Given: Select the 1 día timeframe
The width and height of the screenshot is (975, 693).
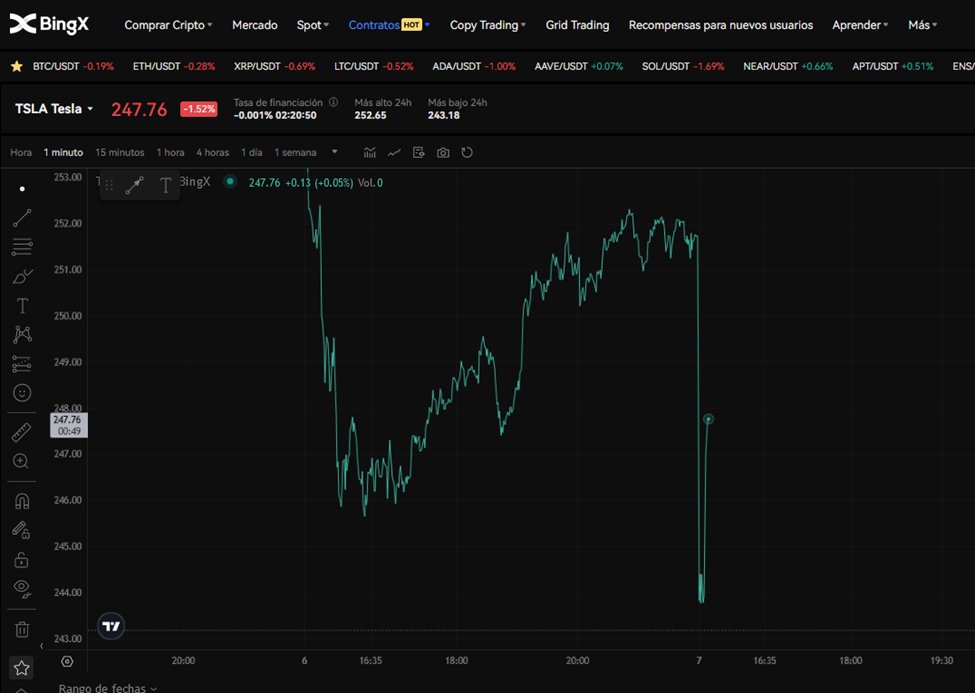Looking at the screenshot, I should point(252,152).
